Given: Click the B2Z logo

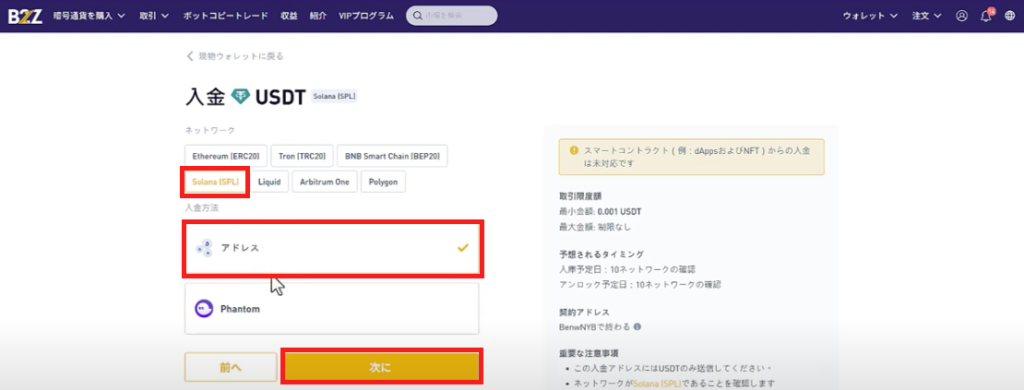Looking at the screenshot, I should click(25, 16).
